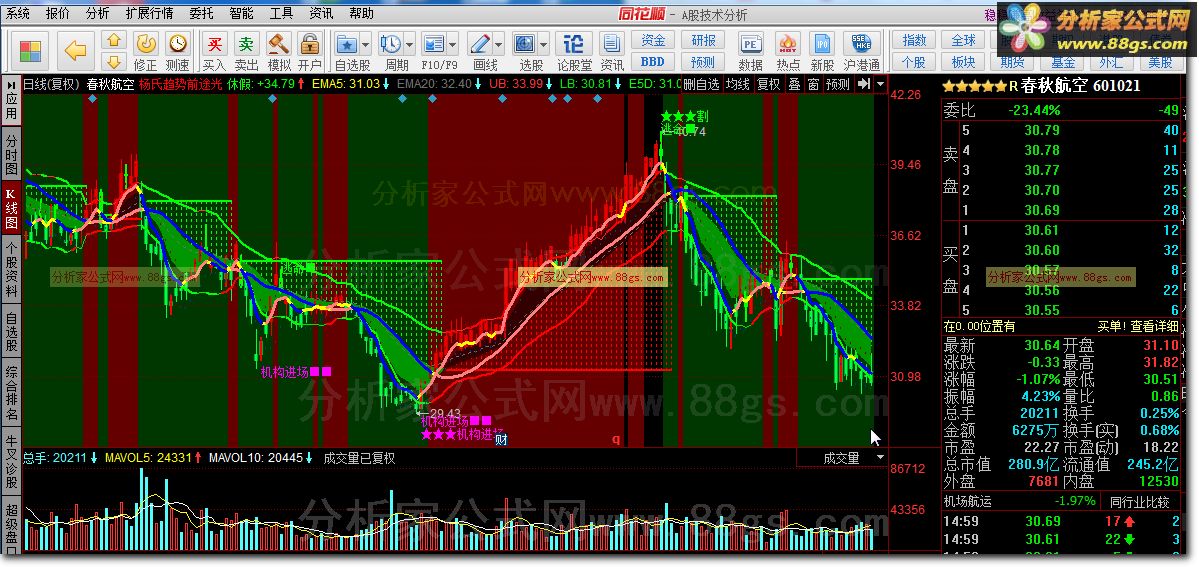Open the 扩展行情 menu
This screenshot has height=567, width=1199.
point(150,13)
